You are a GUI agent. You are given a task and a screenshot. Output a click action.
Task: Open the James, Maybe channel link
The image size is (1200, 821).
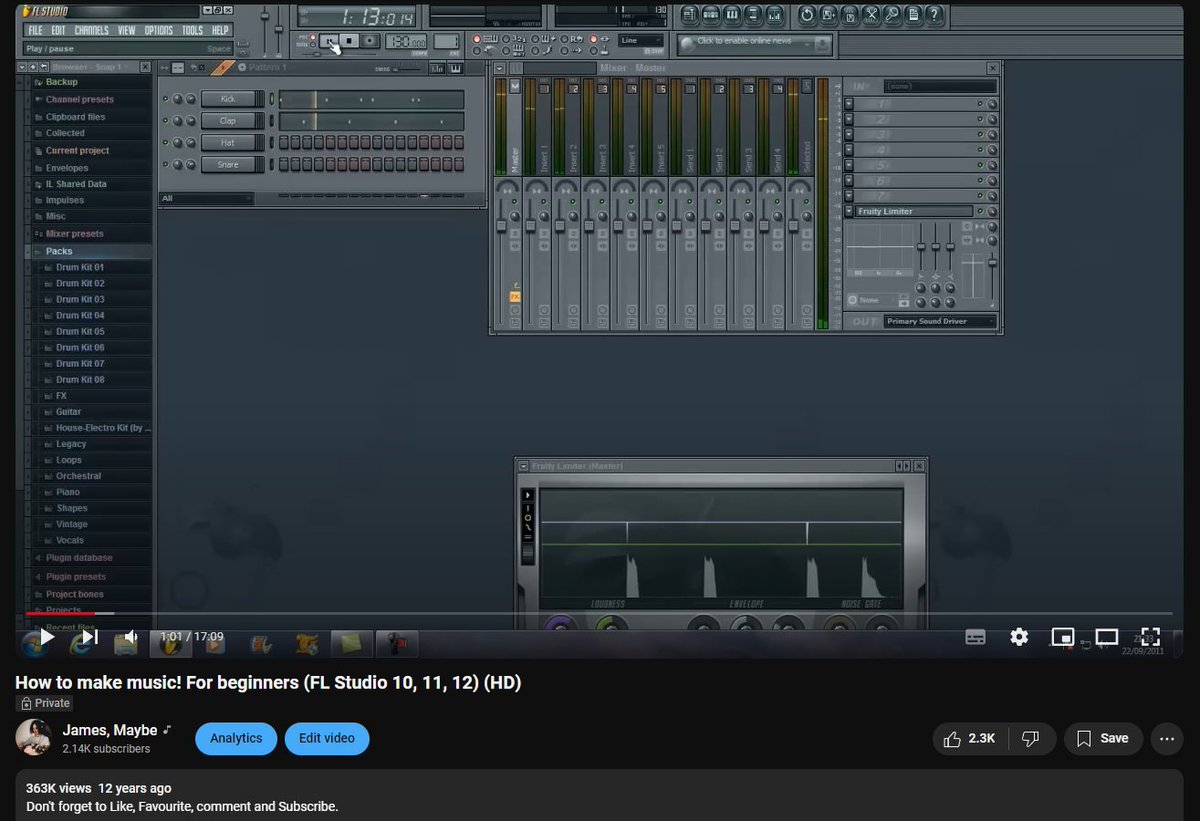(110, 730)
